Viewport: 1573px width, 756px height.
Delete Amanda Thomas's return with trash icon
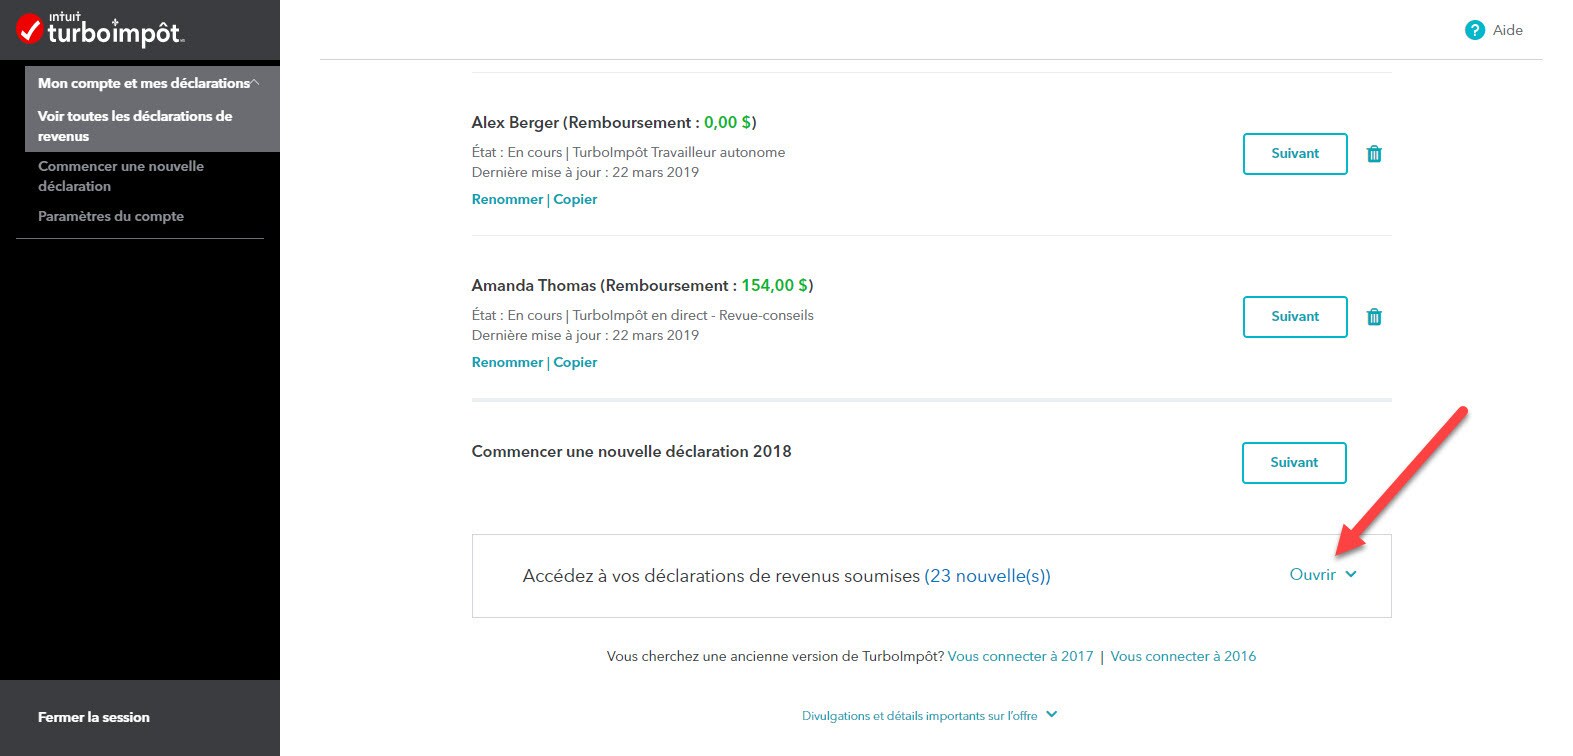point(1374,317)
